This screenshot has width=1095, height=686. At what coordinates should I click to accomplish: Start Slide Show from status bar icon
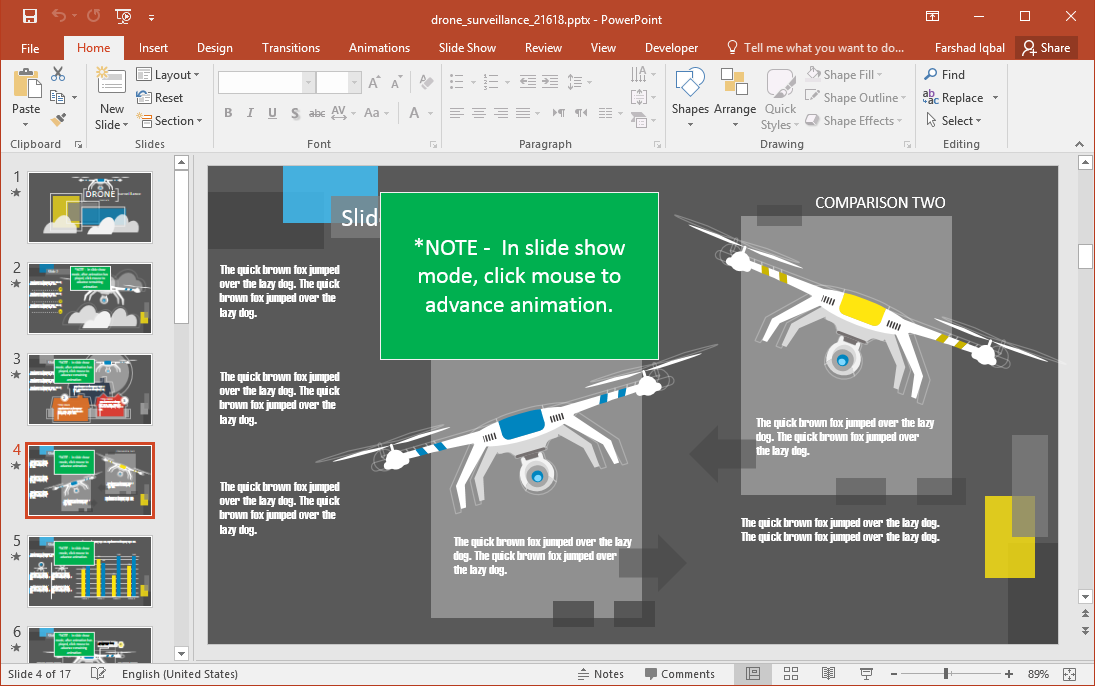(x=866, y=674)
